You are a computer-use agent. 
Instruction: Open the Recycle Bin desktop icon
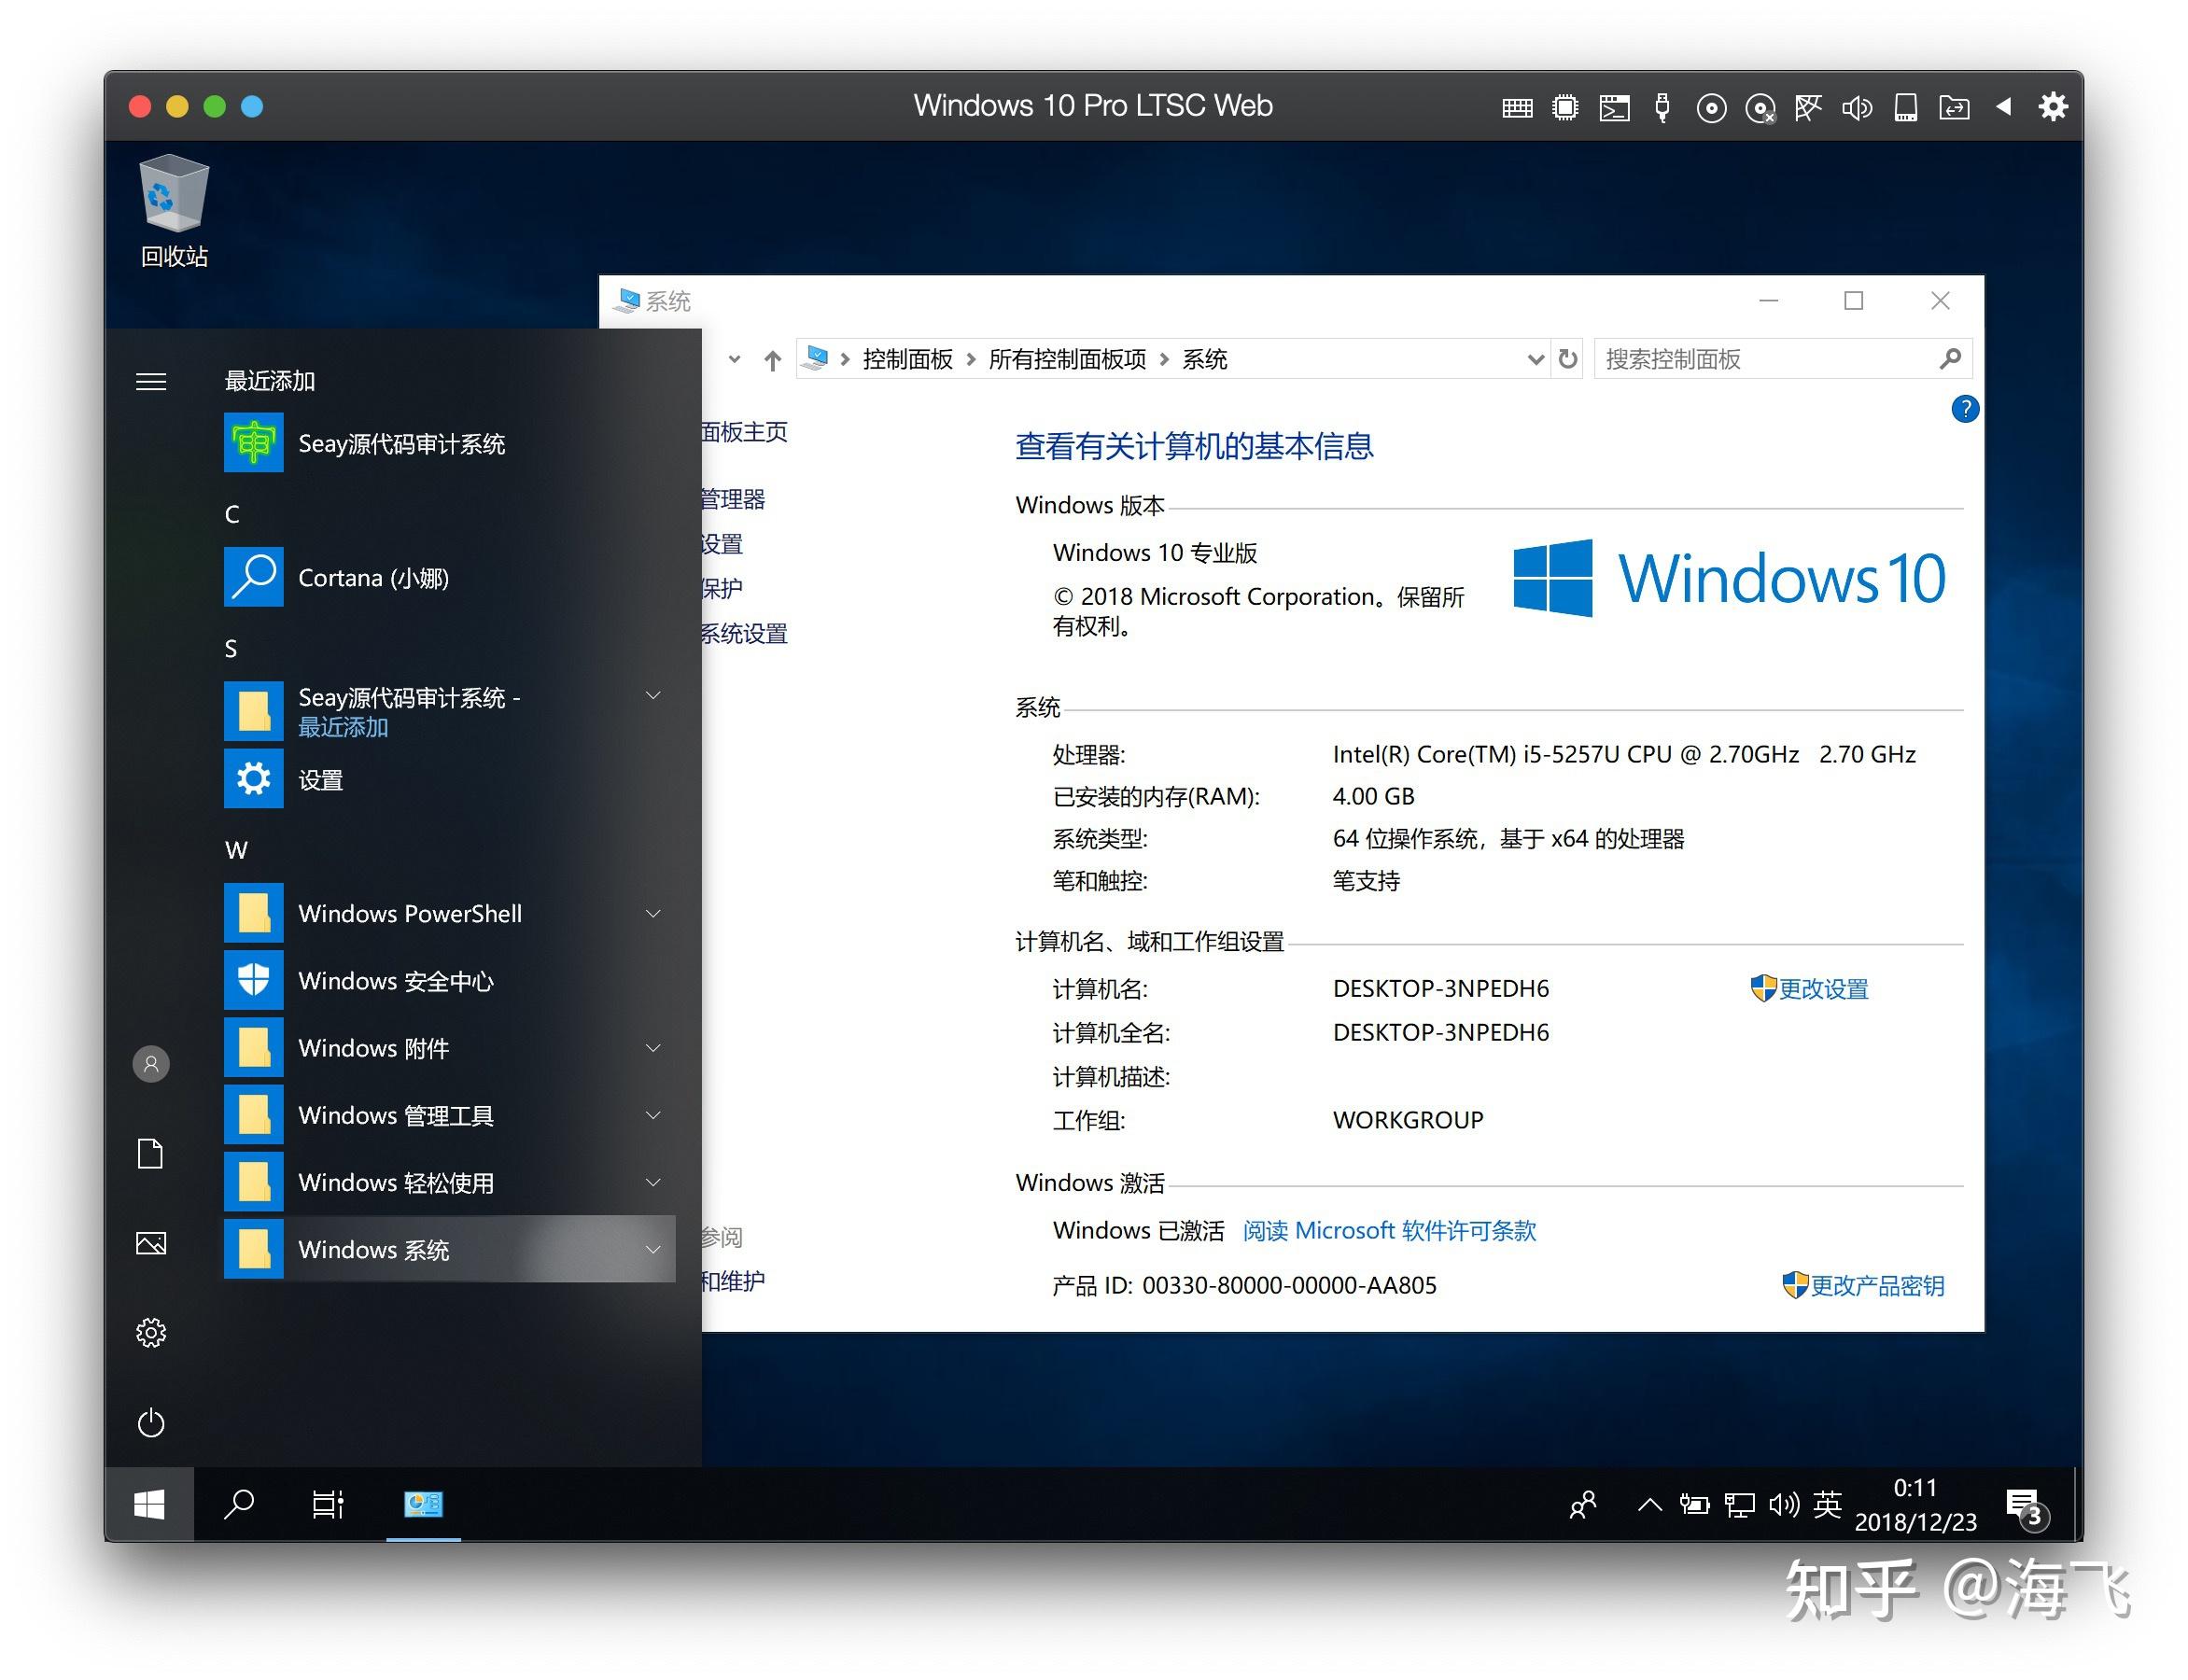click(174, 211)
